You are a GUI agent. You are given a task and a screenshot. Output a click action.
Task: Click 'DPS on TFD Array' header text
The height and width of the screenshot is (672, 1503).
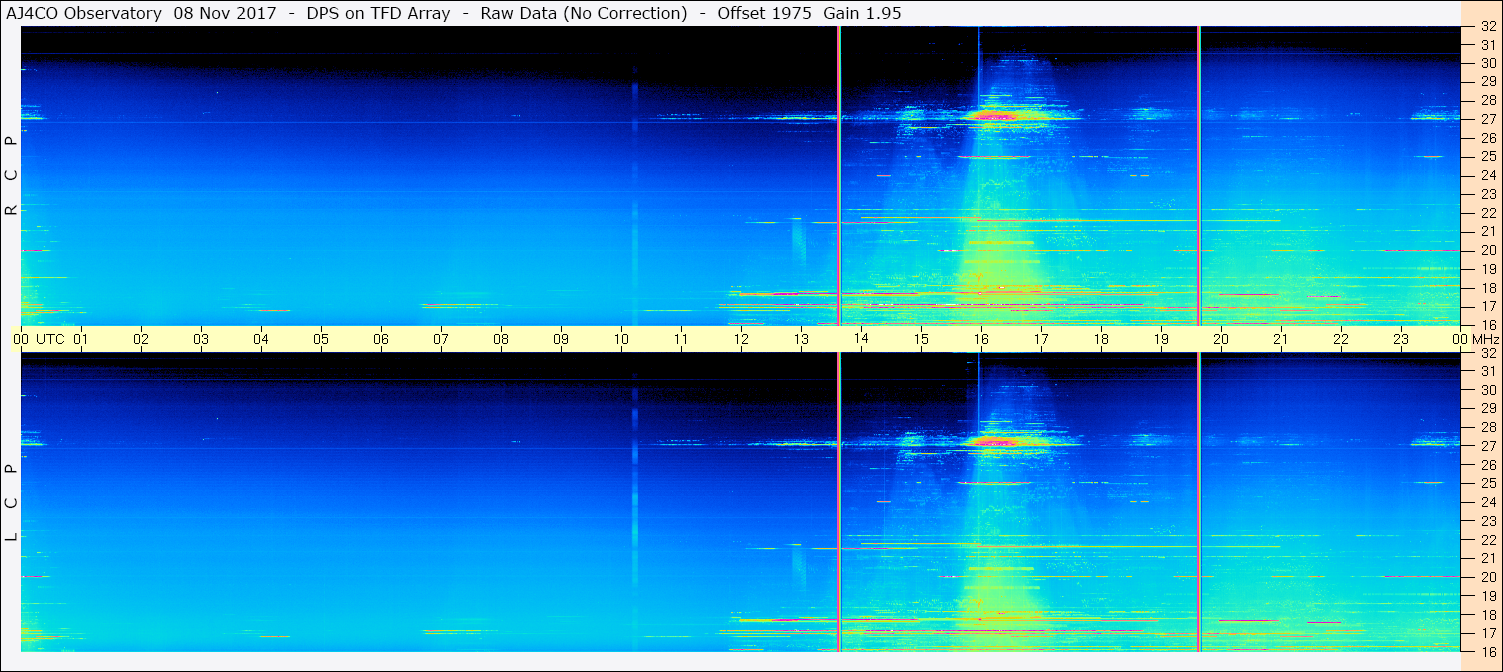376,13
